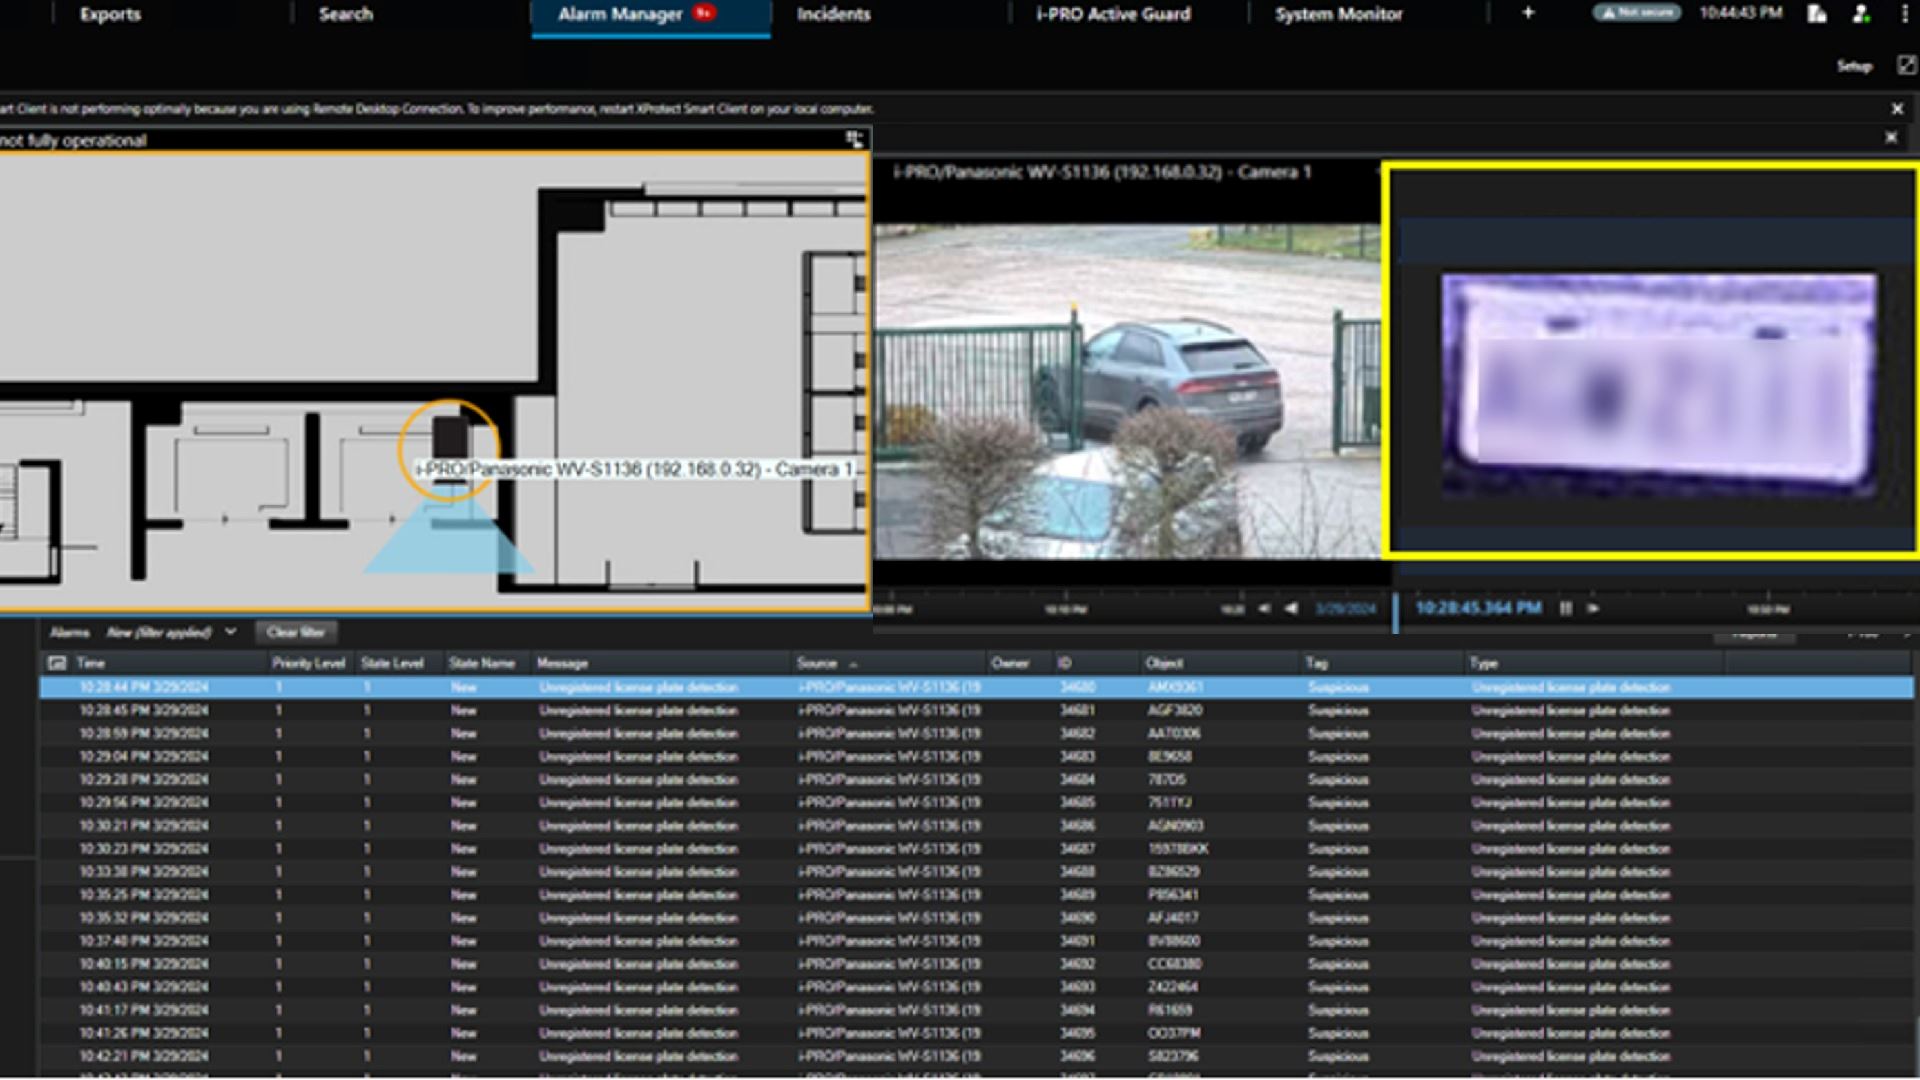Play video in reverse
1920x1080 pixels.
pos(1291,608)
